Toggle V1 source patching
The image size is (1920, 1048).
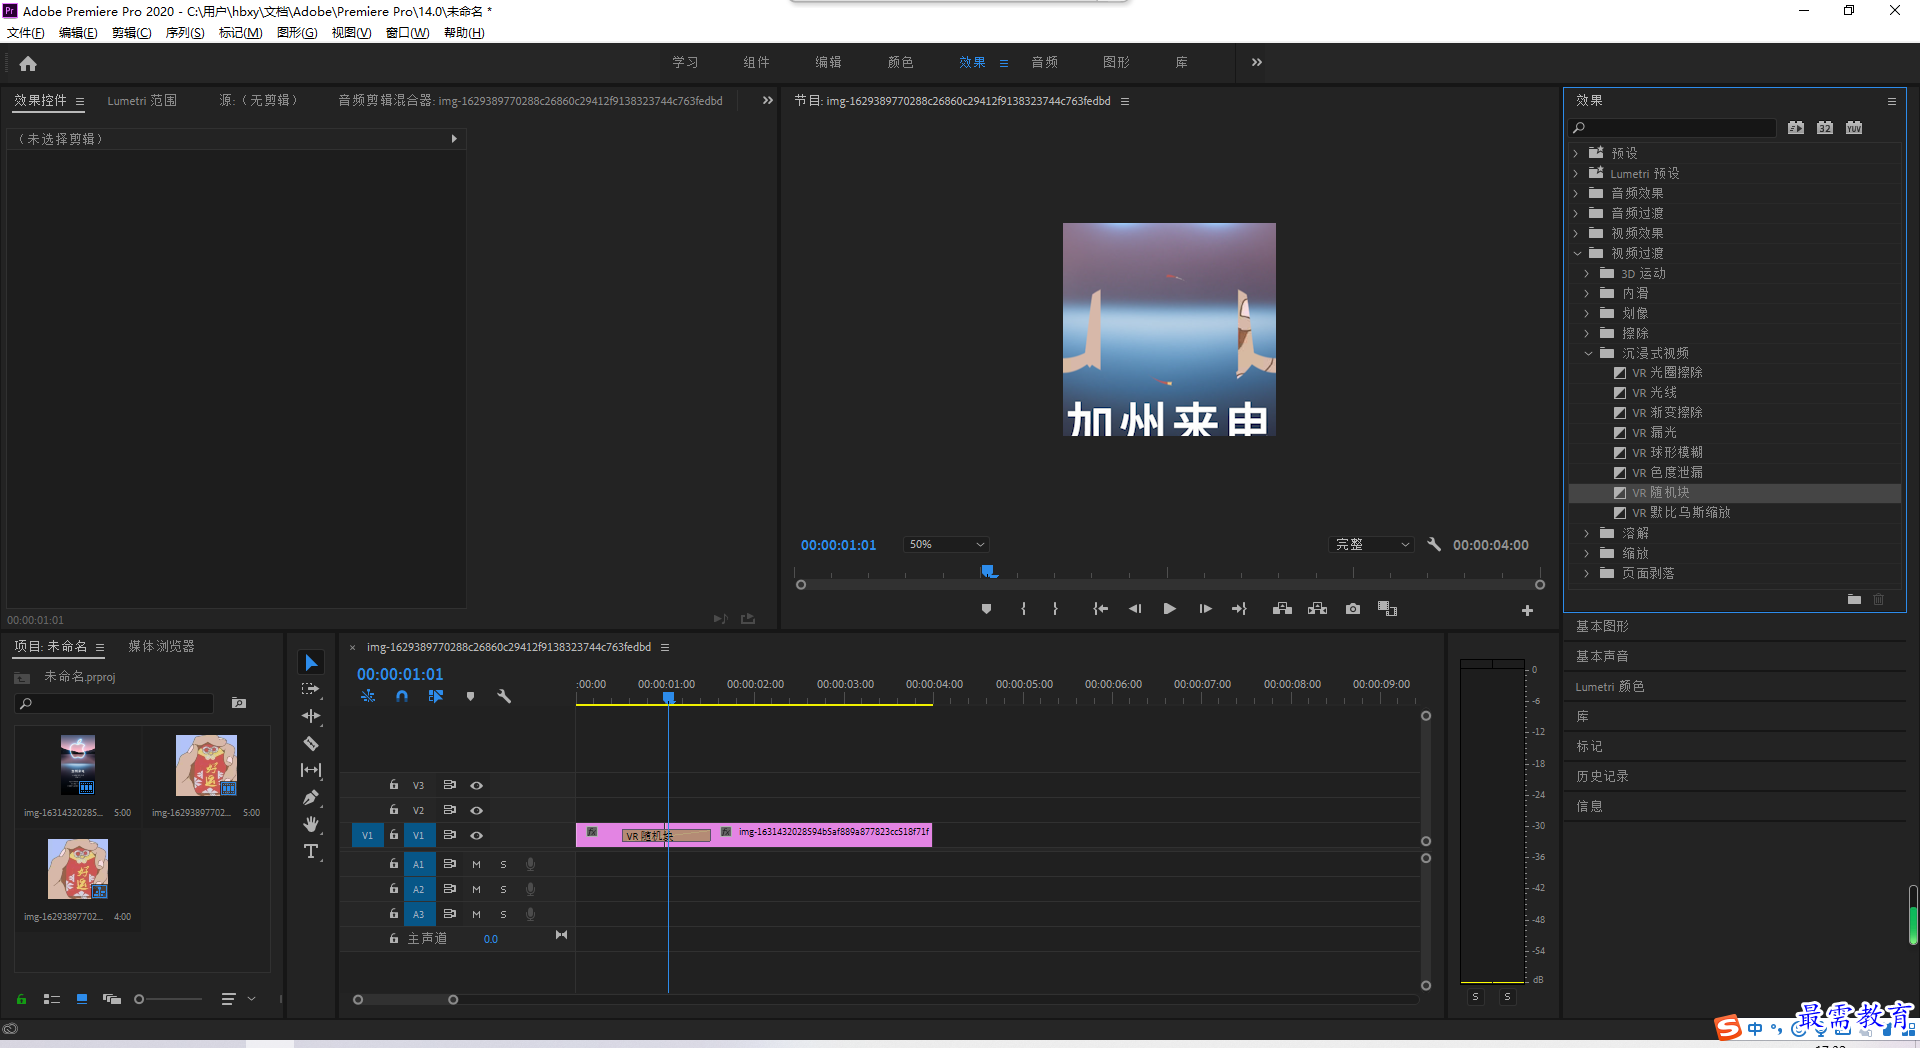(x=367, y=835)
